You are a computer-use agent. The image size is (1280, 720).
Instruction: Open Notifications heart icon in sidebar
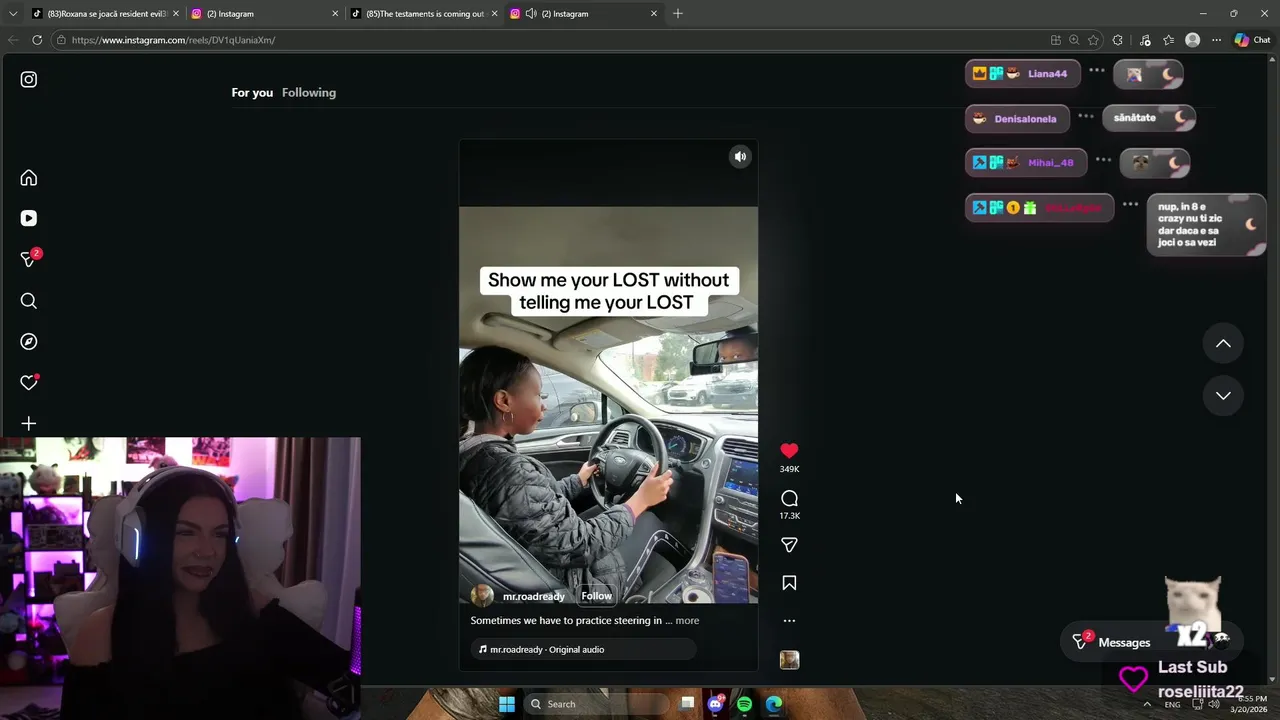[29, 383]
